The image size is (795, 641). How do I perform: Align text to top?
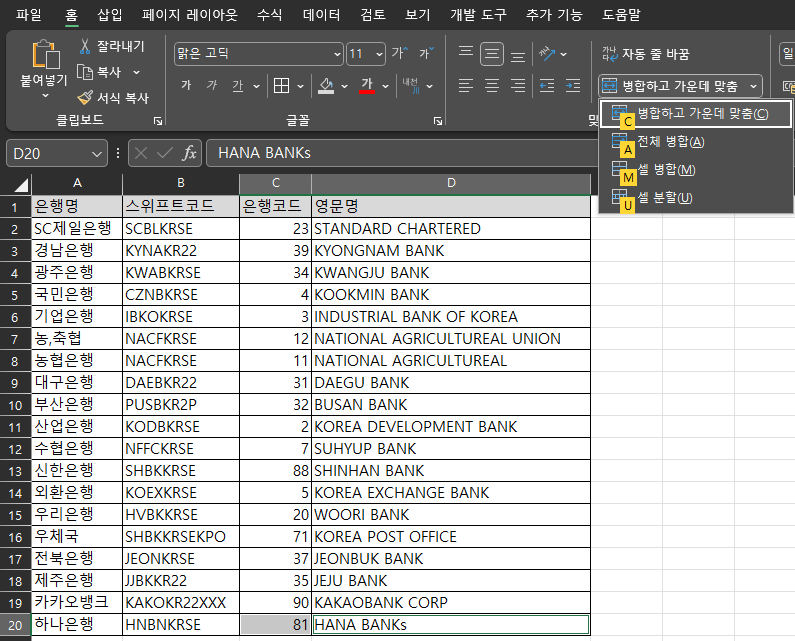(465, 54)
